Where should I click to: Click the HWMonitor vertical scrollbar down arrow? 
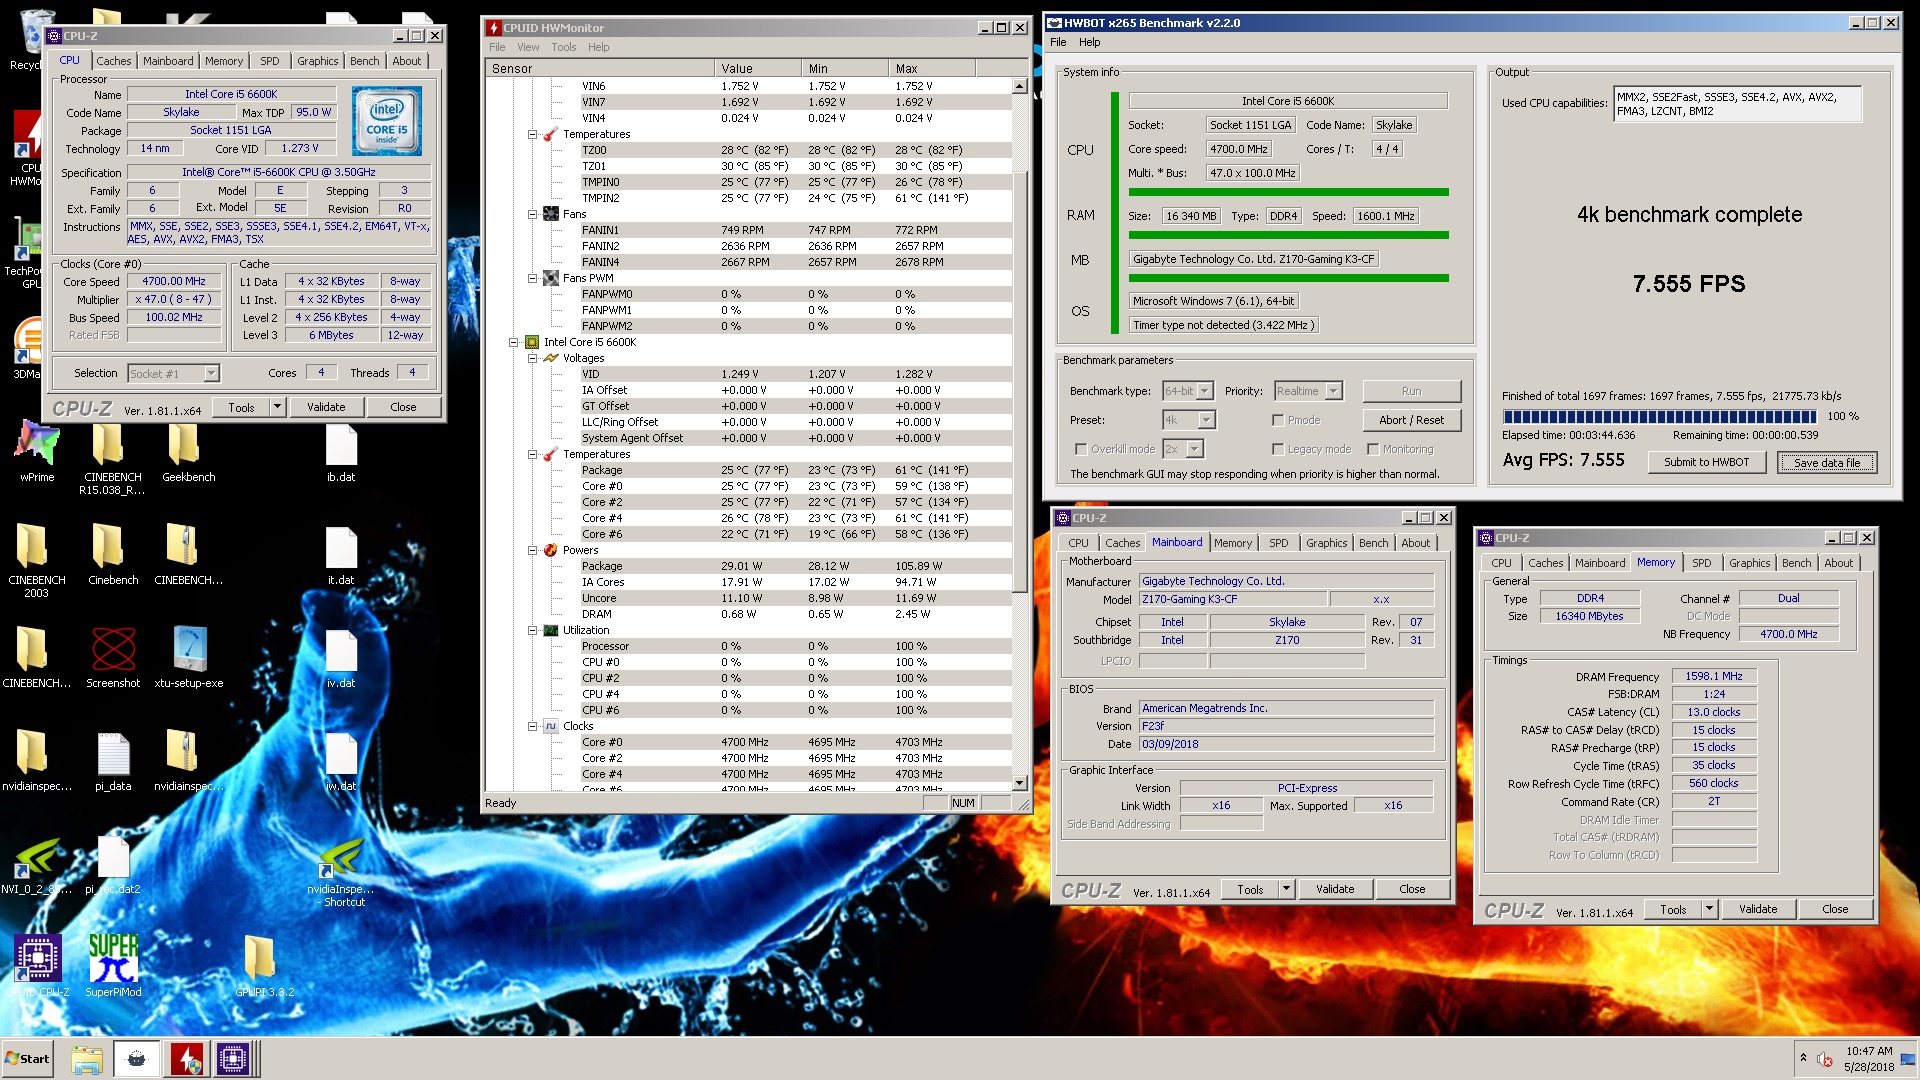[x=1019, y=783]
